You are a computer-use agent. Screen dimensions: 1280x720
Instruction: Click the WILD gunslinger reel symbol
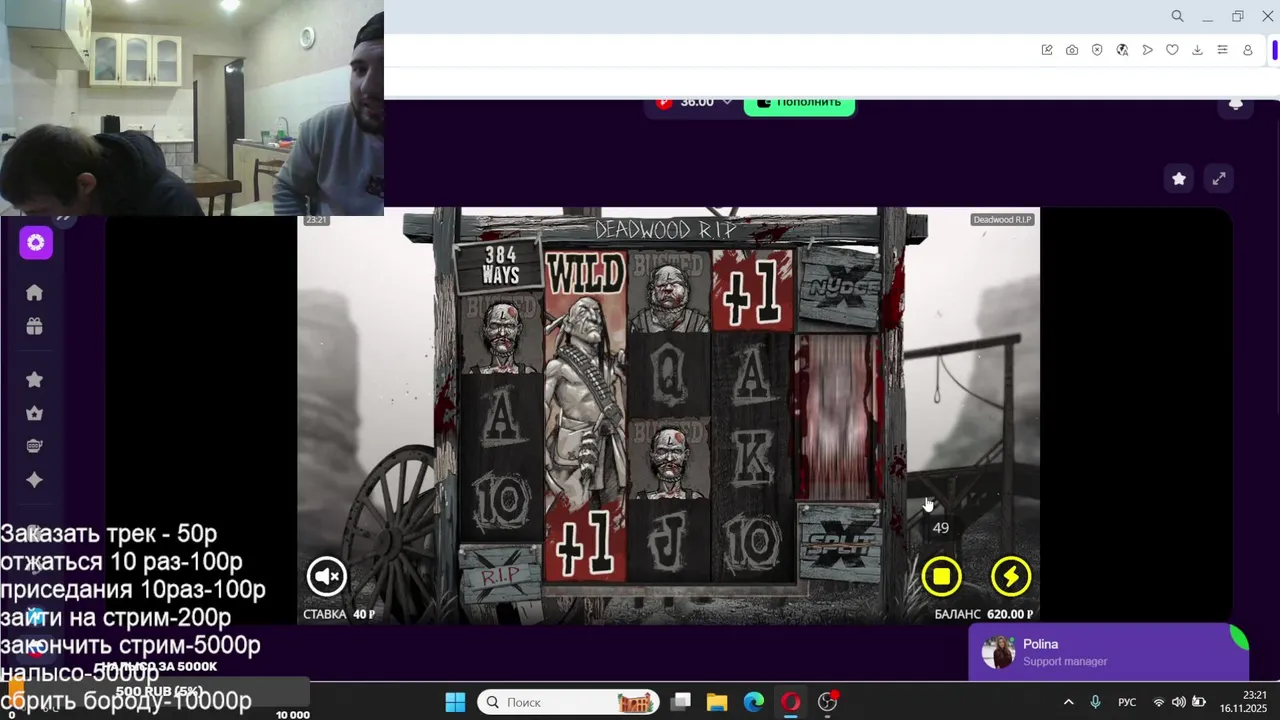pyautogui.click(x=586, y=374)
